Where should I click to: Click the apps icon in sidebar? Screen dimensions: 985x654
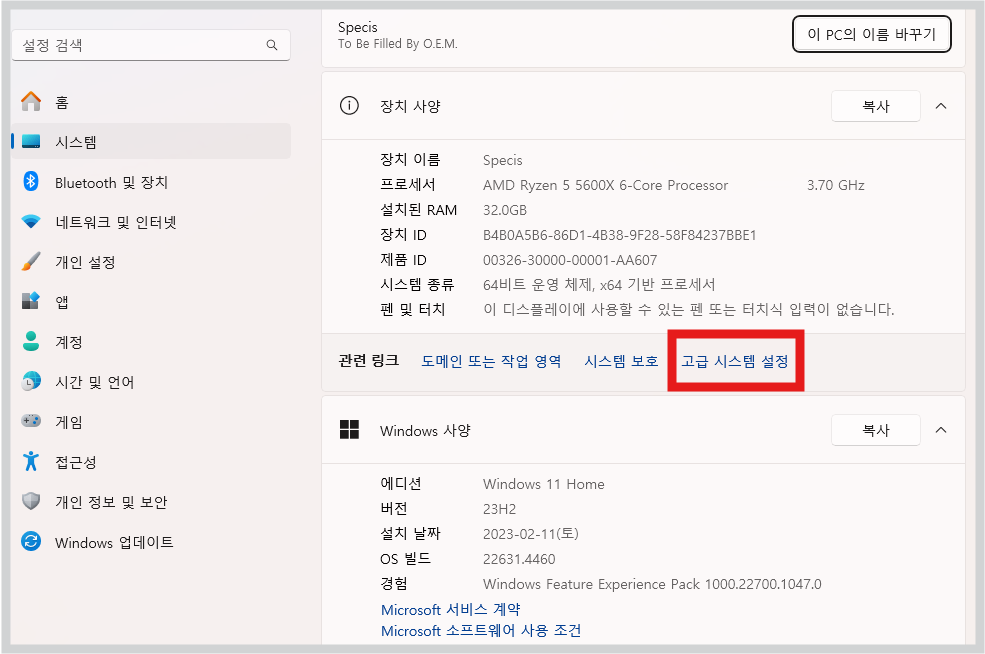click(x=31, y=301)
